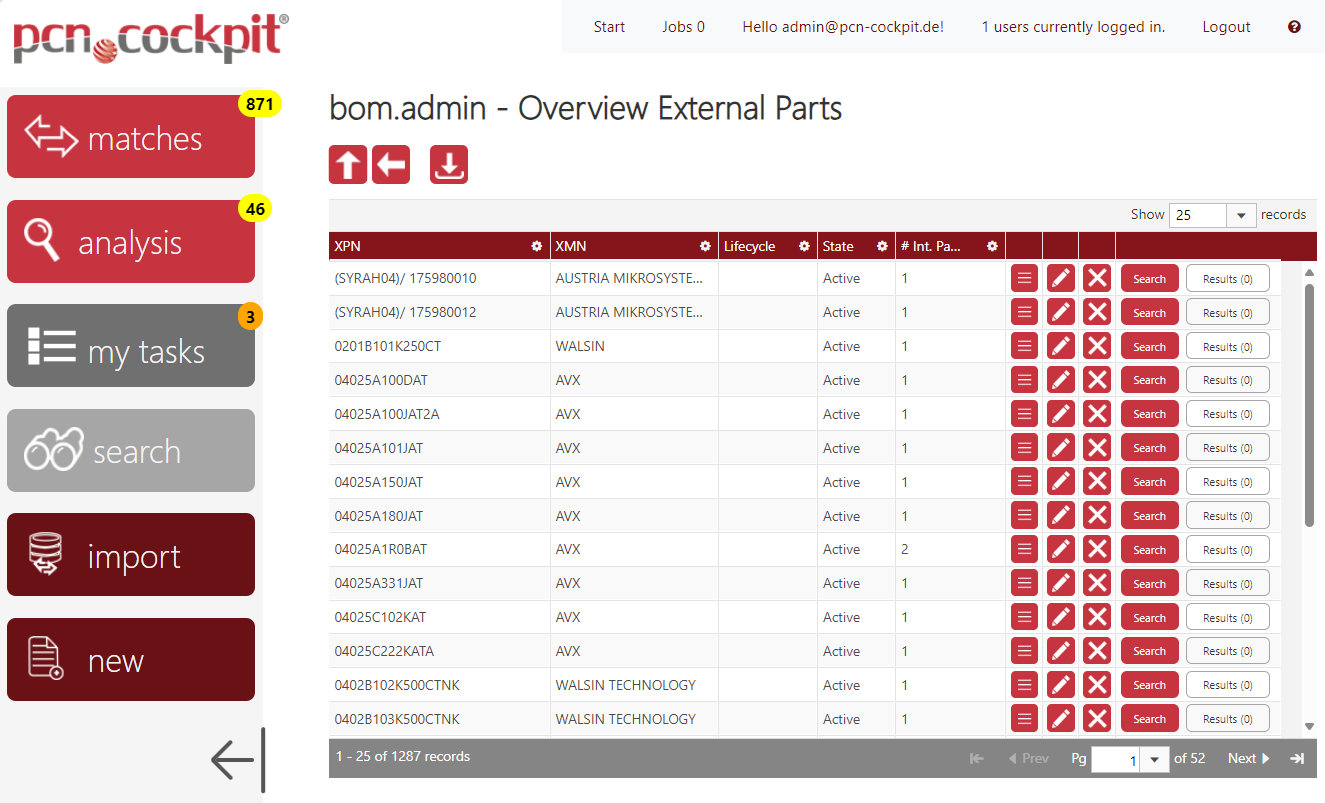Screen dimensions: 1325x803
Task: Switch to the analysis section
Action: click(x=130, y=241)
